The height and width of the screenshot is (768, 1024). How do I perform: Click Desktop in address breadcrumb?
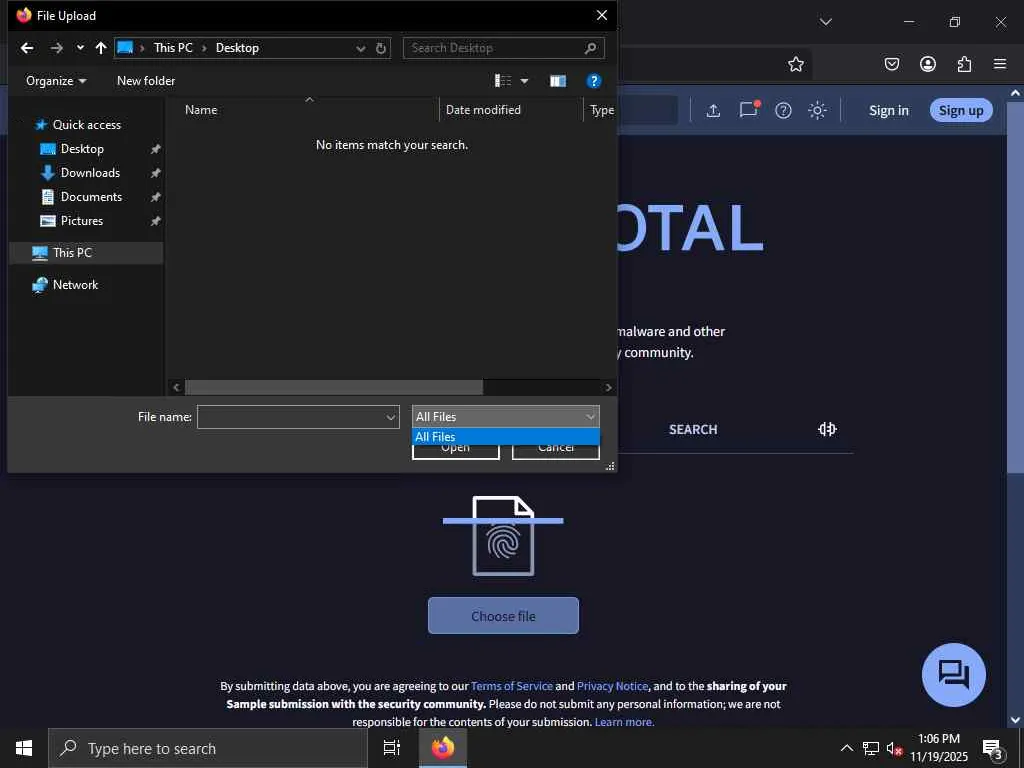(237, 48)
